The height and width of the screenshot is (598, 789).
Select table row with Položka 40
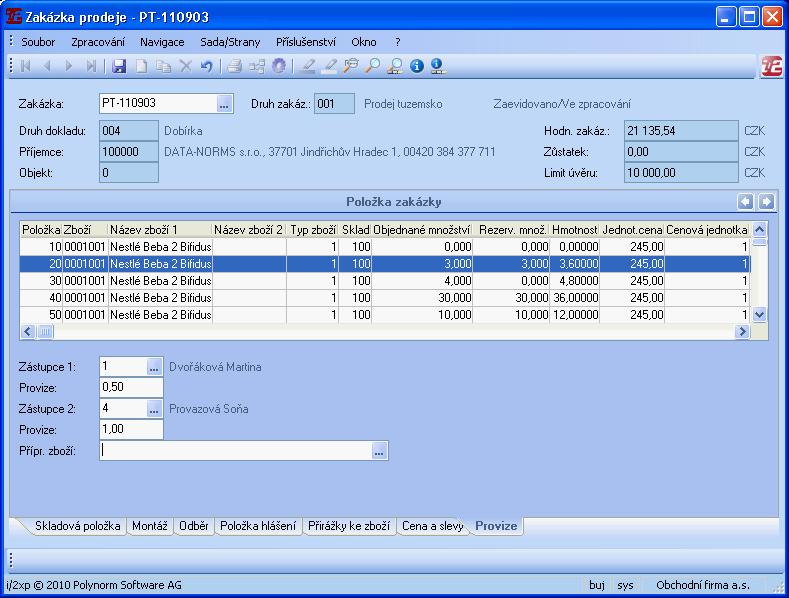[385, 298]
